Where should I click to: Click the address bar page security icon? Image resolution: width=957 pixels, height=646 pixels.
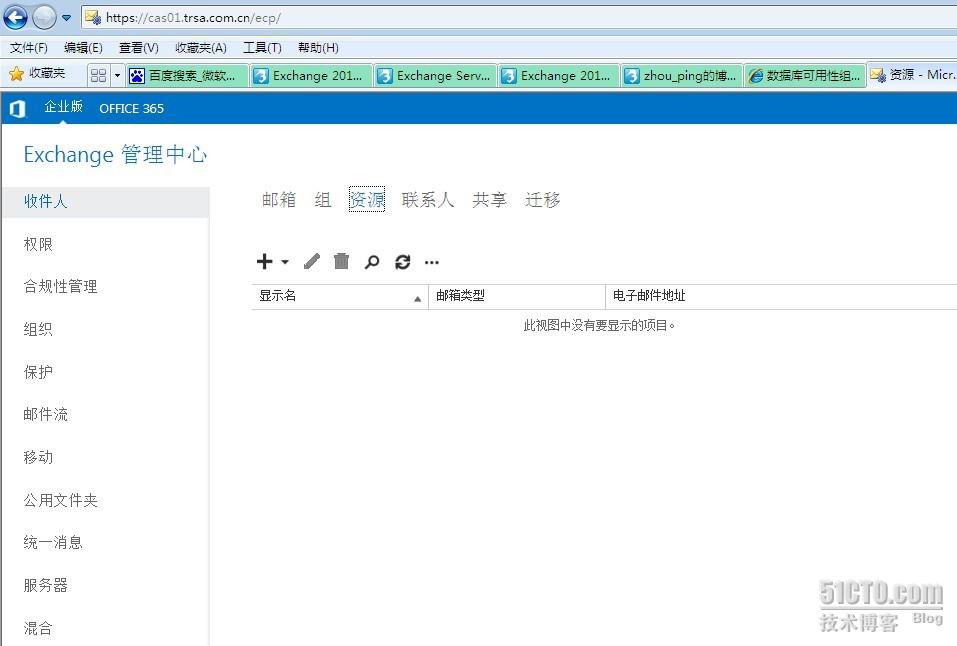(x=93, y=18)
